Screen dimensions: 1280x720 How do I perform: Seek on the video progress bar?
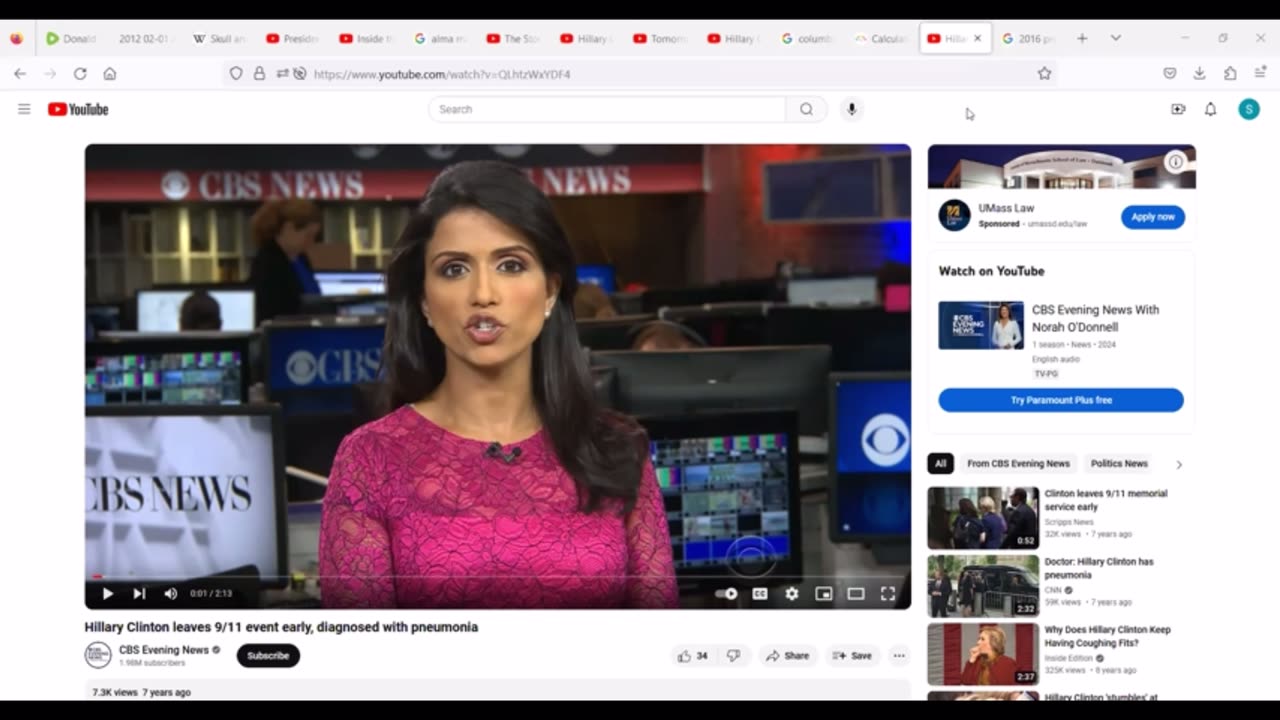click(x=497, y=577)
